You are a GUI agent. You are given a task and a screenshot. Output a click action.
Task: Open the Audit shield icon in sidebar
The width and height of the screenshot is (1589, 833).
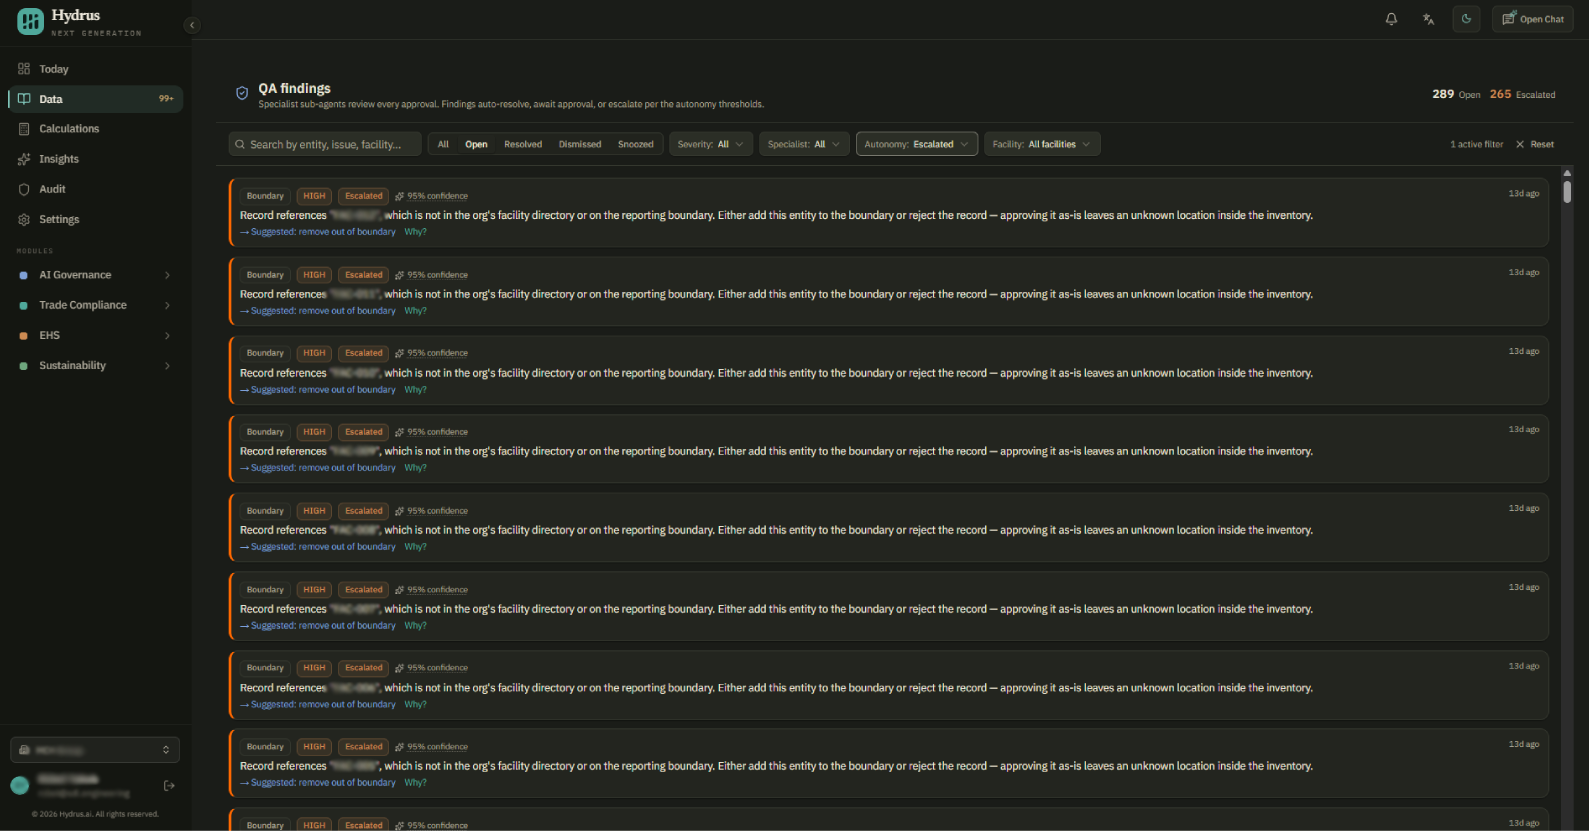coord(24,189)
